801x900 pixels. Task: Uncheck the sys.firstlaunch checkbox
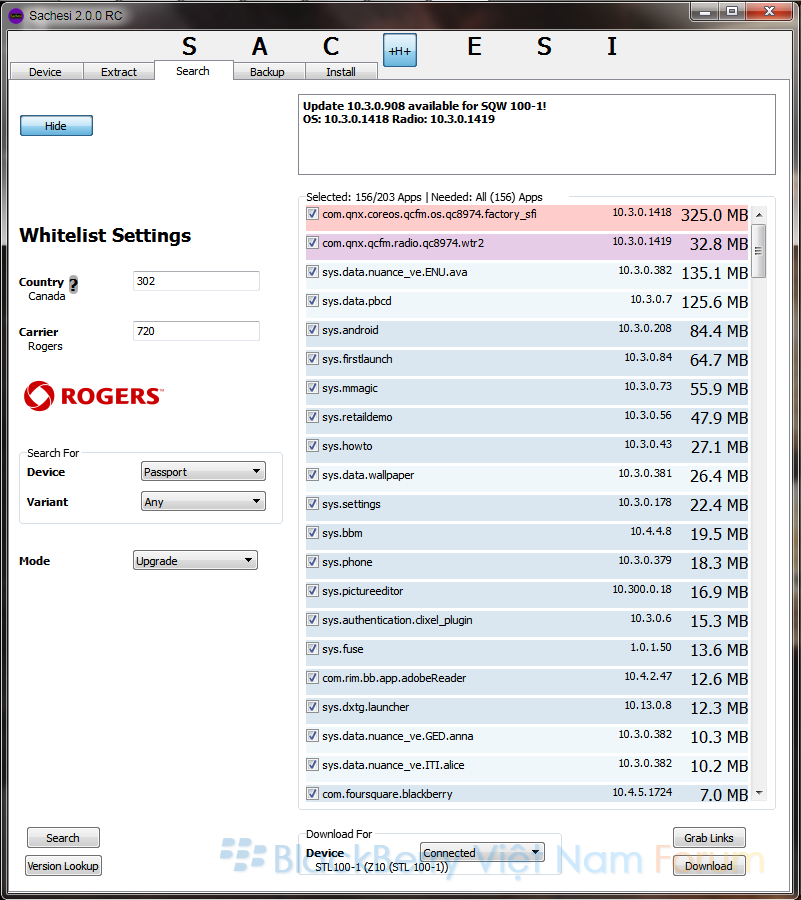click(312, 359)
